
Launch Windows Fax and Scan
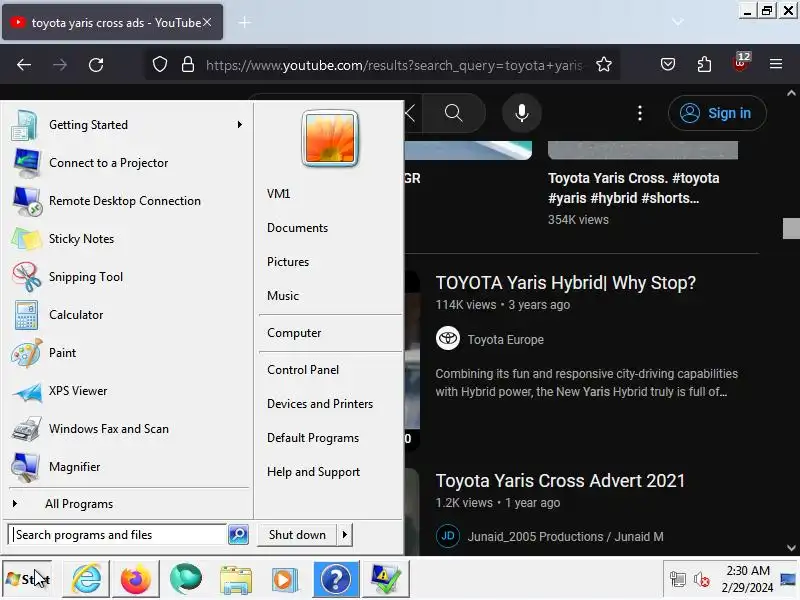coord(127,429)
